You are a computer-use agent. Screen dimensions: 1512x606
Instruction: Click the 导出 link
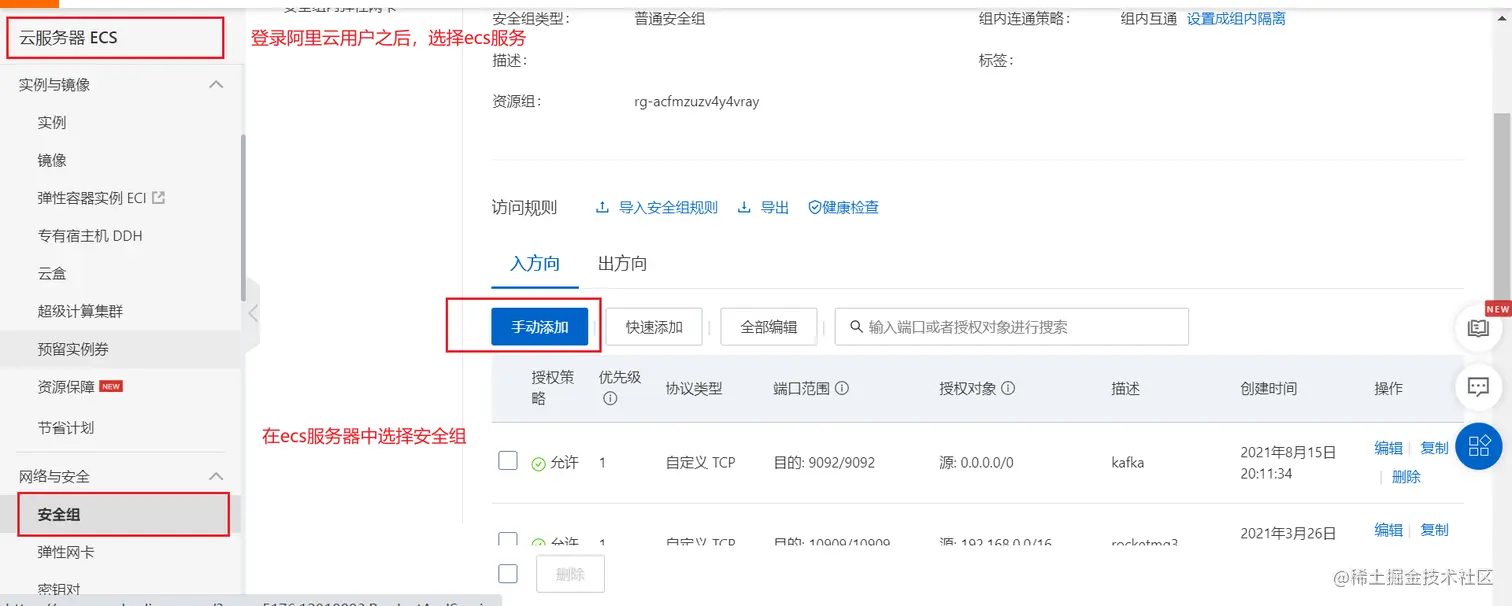775,208
